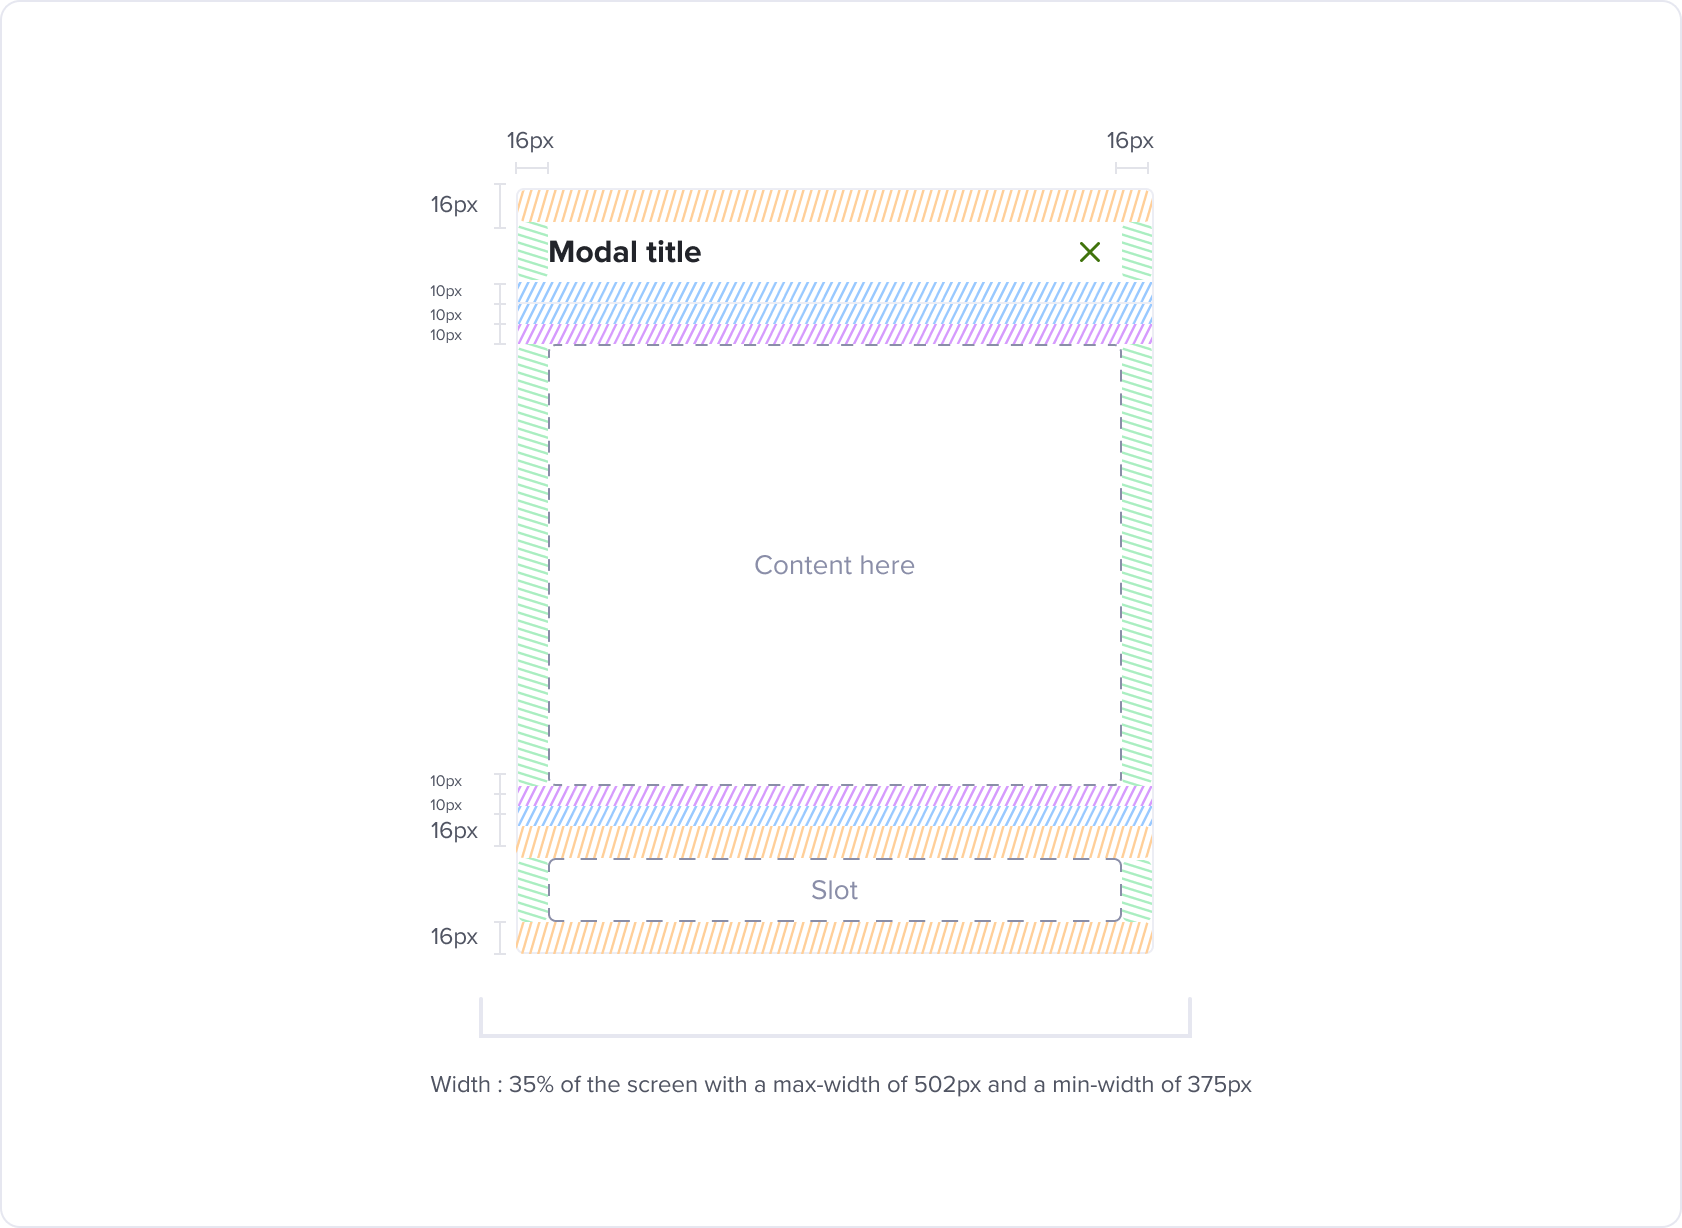Image resolution: width=1682 pixels, height=1228 pixels.
Task: Select the purple hatched band above the content area
Action: pyautogui.click(x=835, y=334)
